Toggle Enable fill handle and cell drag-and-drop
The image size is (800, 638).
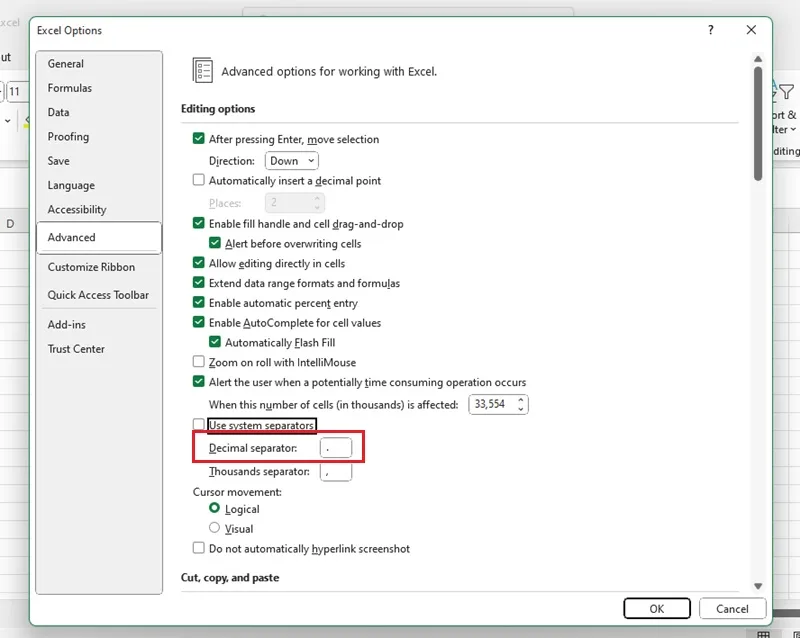[198, 223]
